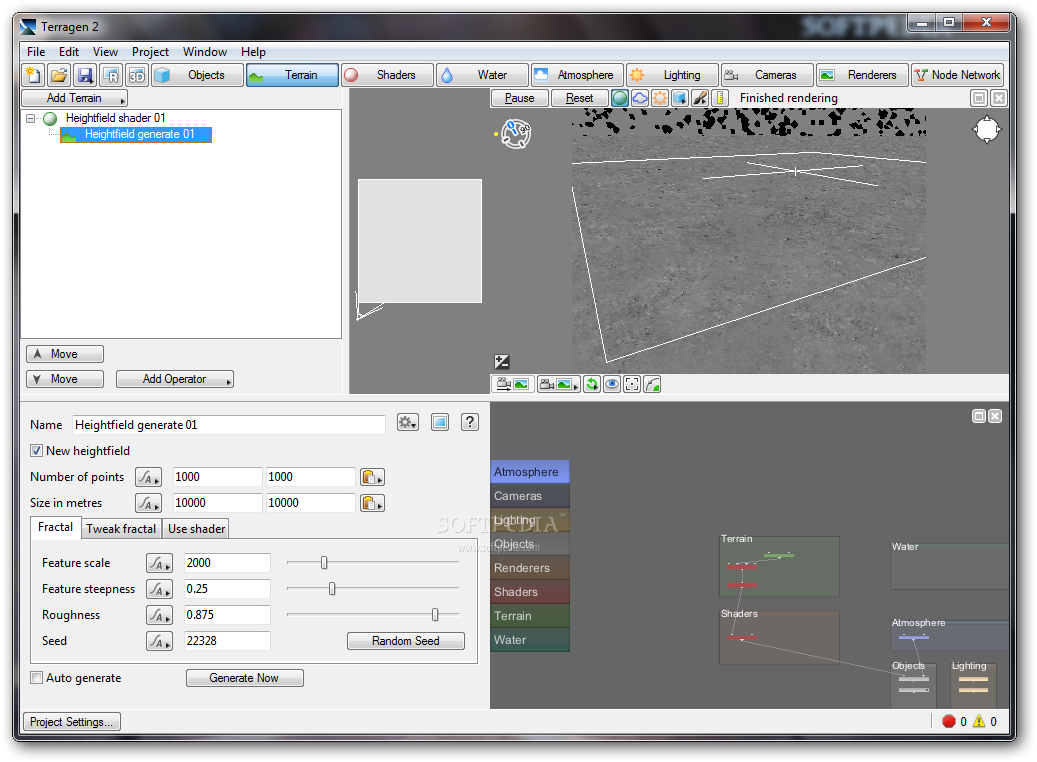1037x762 pixels.
Task: Maximize the node network panel
Action: pos(979,416)
